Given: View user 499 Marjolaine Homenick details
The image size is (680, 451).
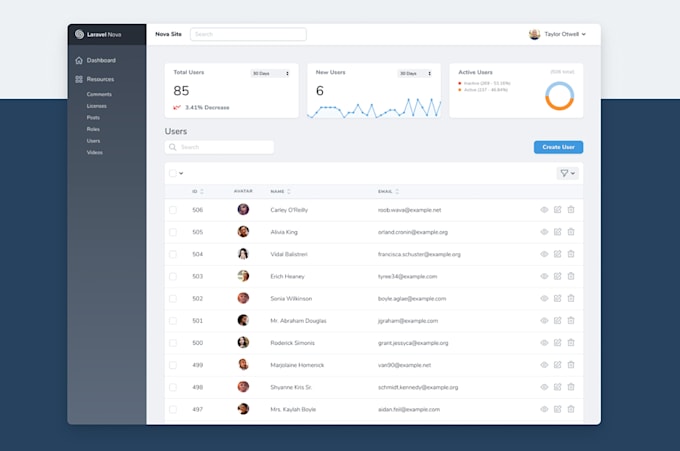Looking at the screenshot, I should [x=544, y=365].
